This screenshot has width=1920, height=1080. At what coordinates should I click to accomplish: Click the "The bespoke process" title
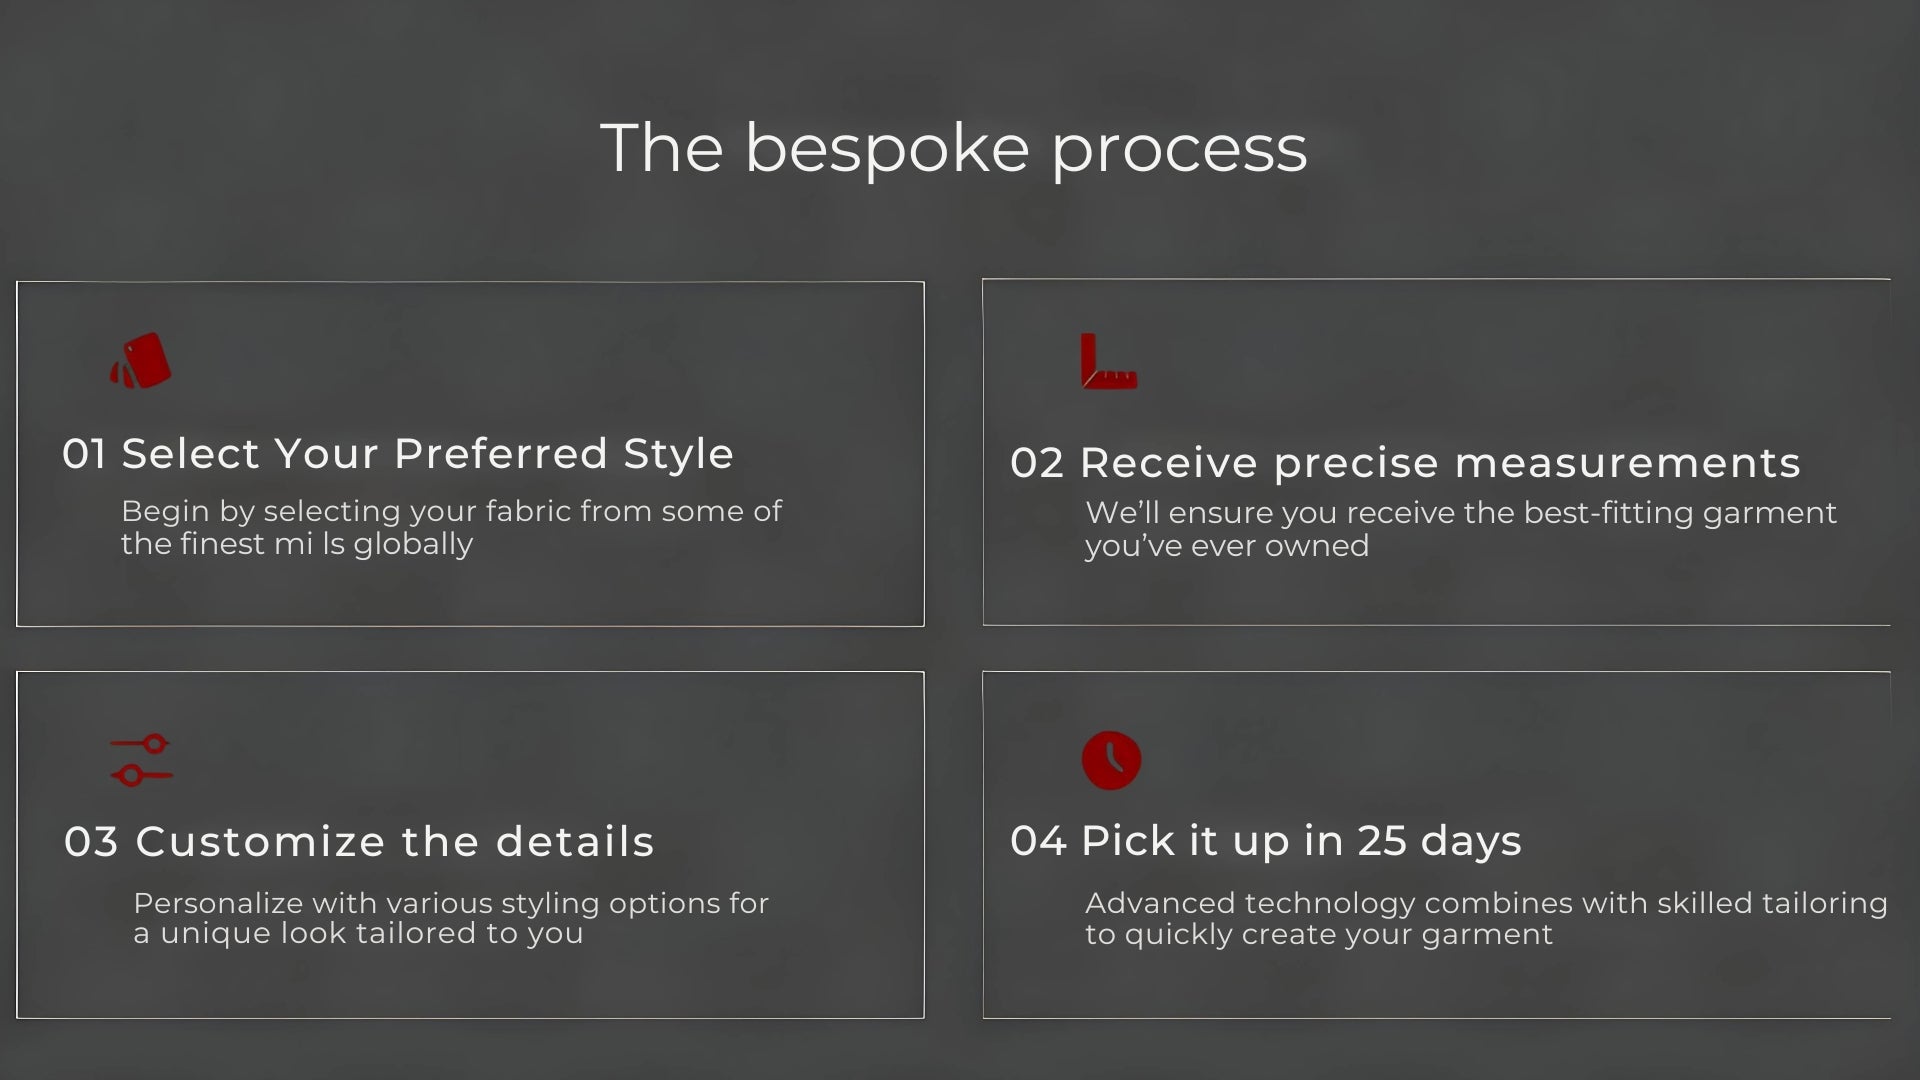[953, 148]
